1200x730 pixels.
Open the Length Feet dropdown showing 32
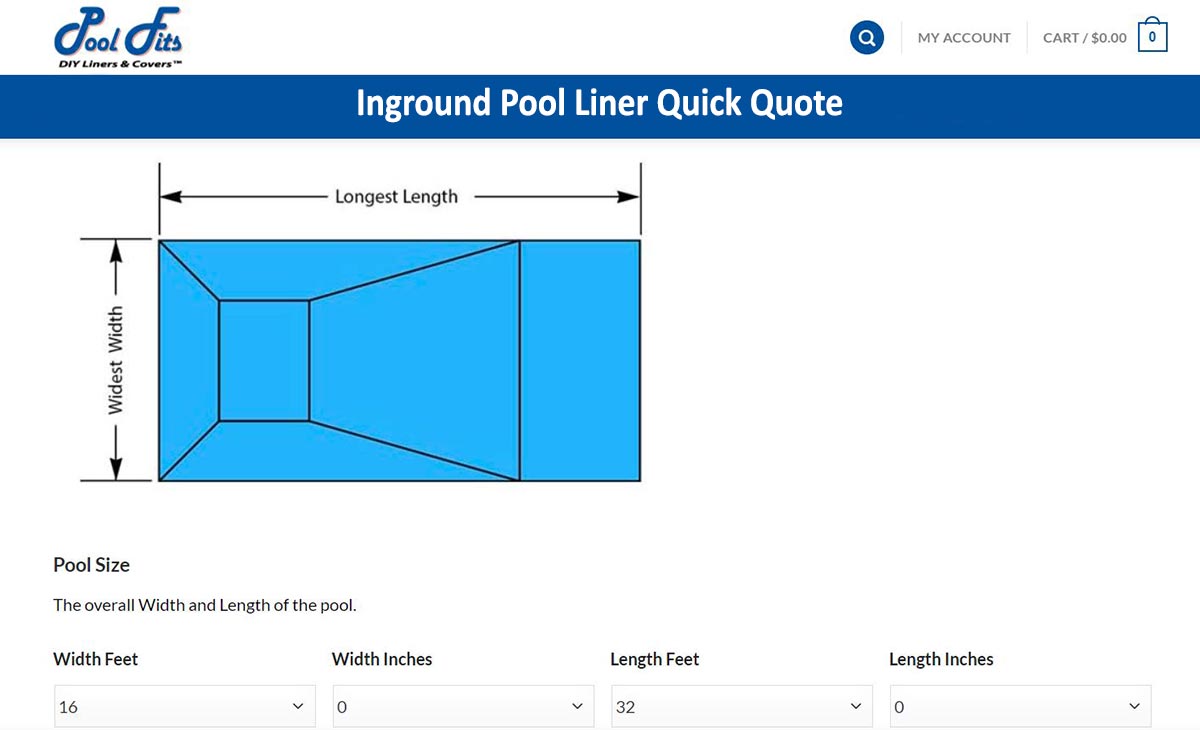point(742,705)
